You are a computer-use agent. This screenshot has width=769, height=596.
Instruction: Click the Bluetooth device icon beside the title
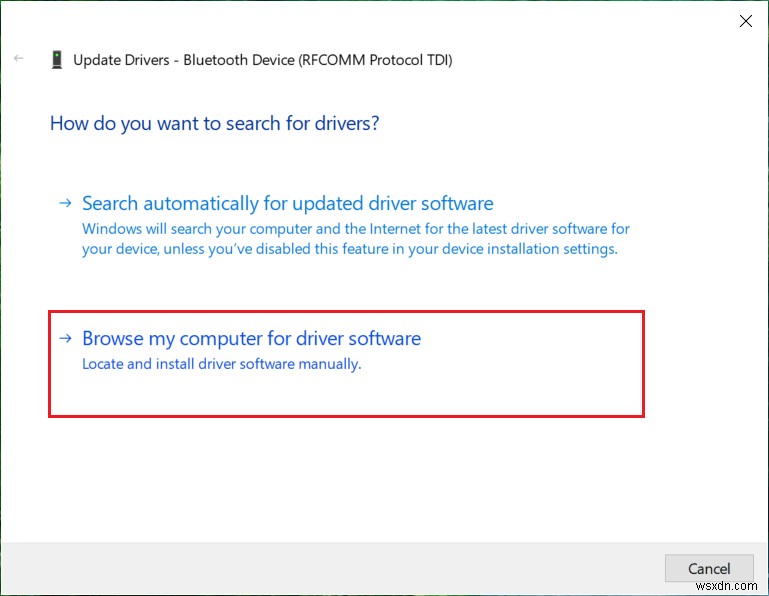pos(57,60)
